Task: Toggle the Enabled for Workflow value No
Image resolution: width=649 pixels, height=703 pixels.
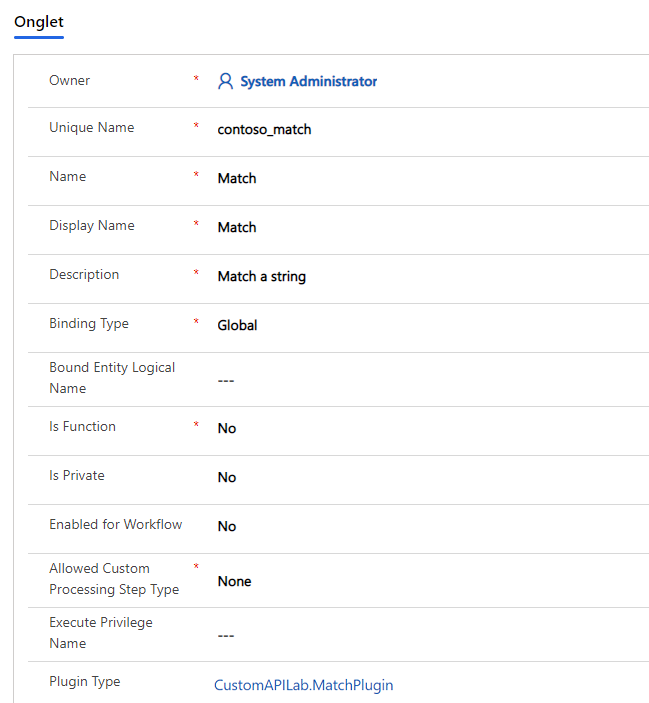Action: [x=227, y=526]
